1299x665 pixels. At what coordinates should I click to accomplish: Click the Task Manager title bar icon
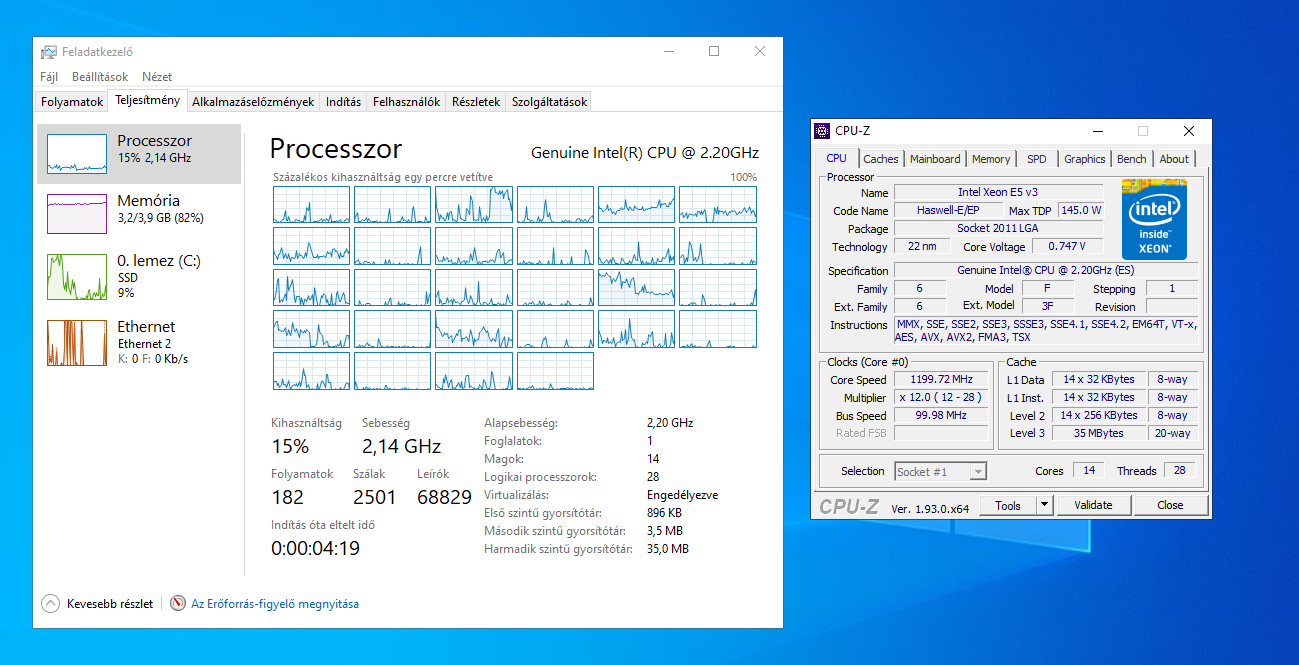pyautogui.click(x=49, y=52)
